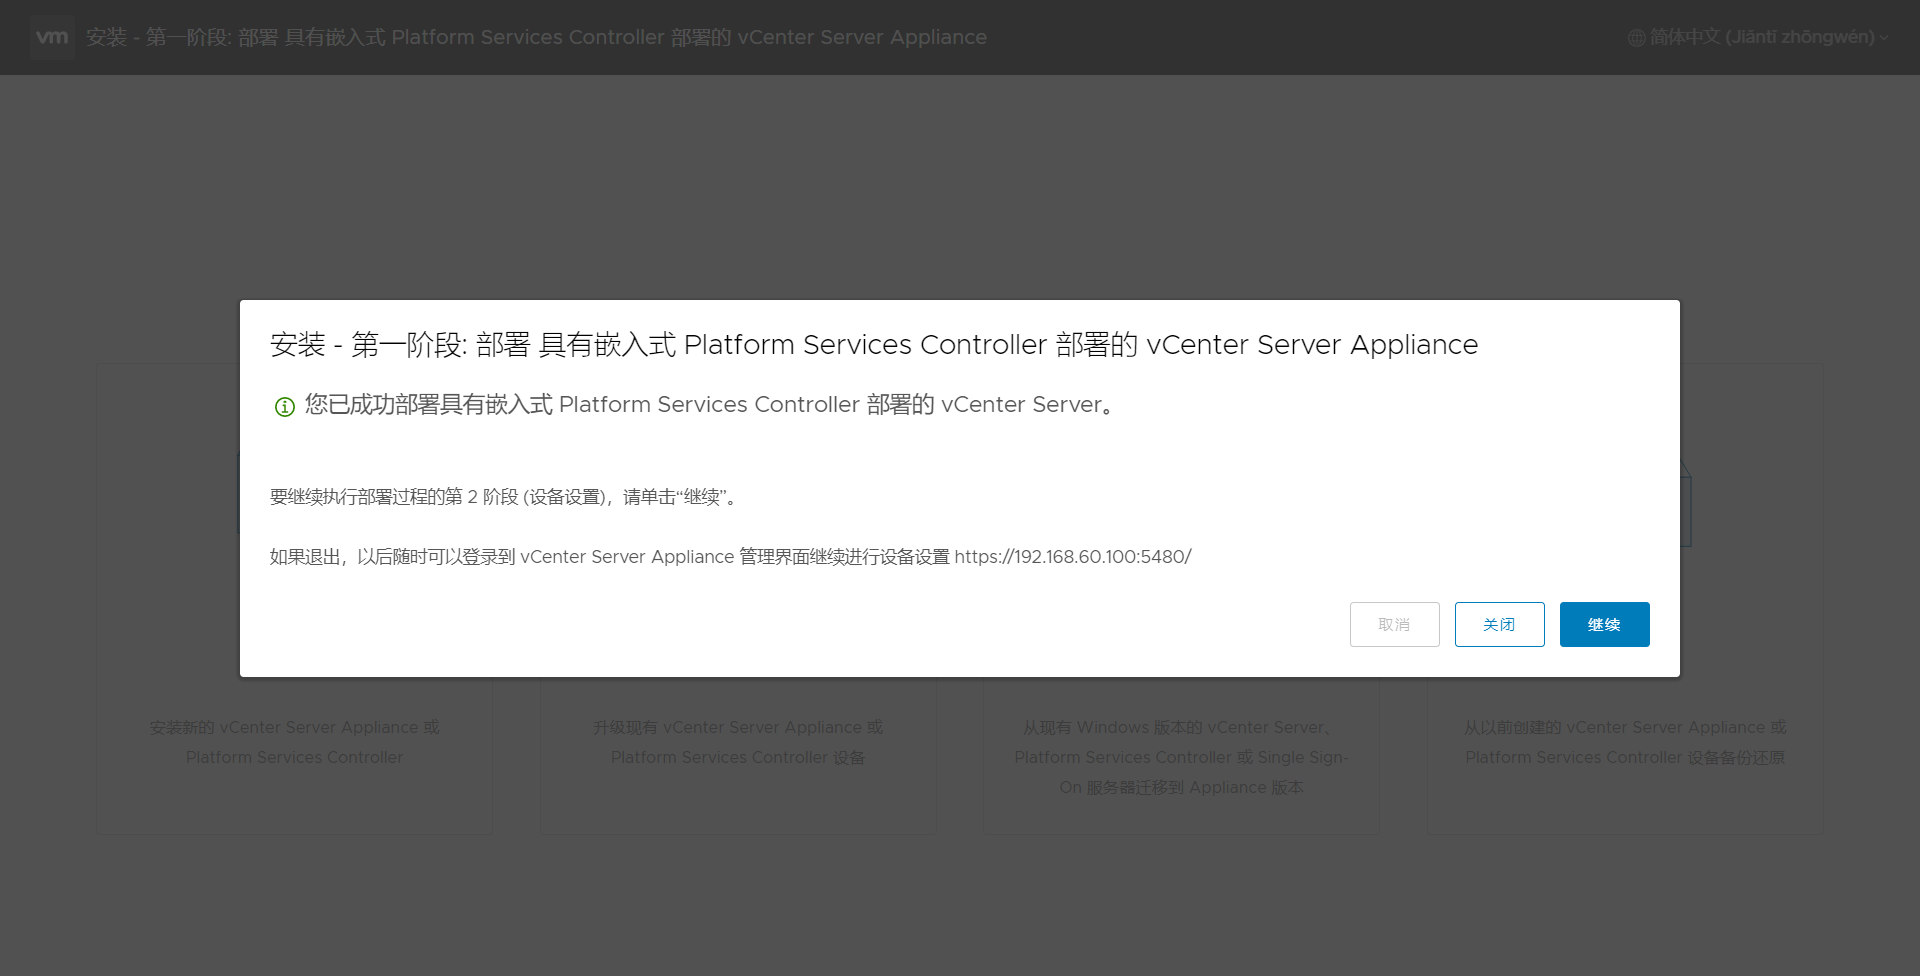The height and width of the screenshot is (976, 1920).
Task: Open the 简体中文 language dropdown
Action: tap(1760, 37)
